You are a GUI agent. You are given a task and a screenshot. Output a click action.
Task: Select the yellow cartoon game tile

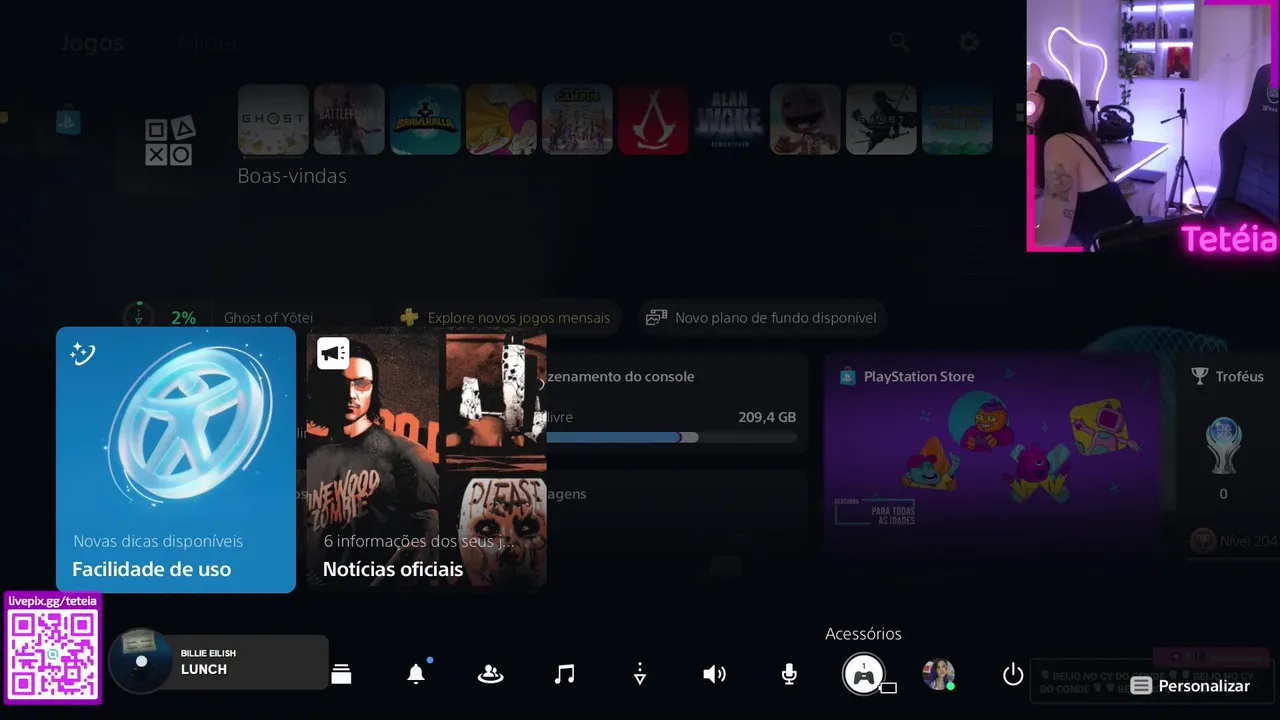[x=501, y=119]
